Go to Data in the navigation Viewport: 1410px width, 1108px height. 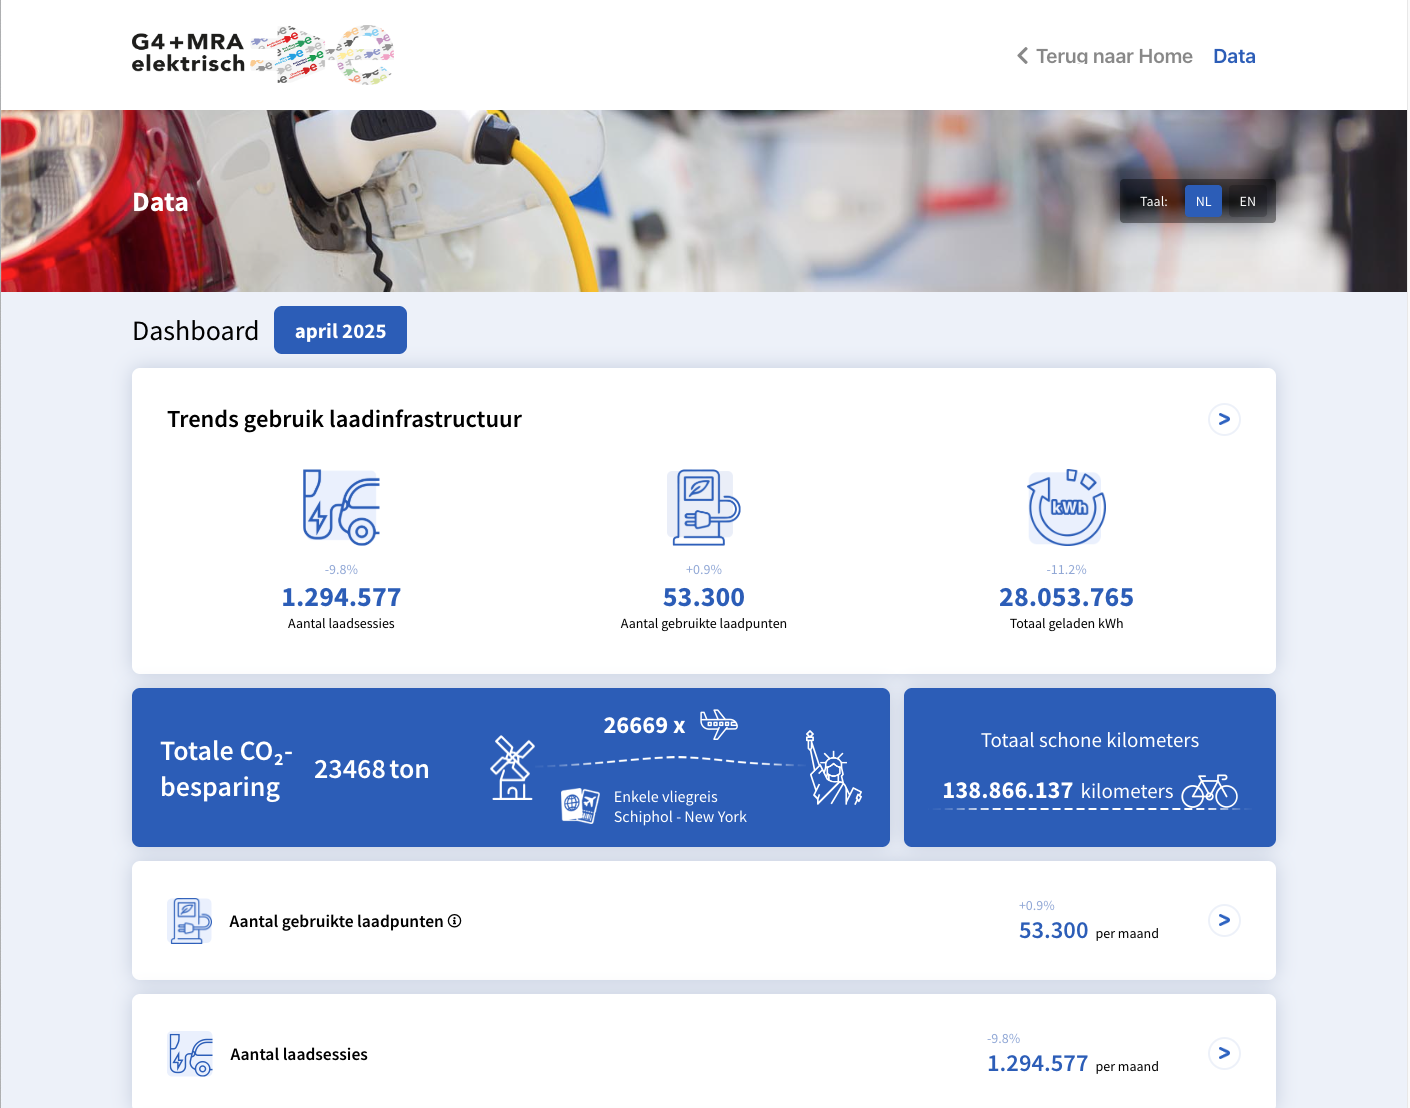coord(1234,56)
